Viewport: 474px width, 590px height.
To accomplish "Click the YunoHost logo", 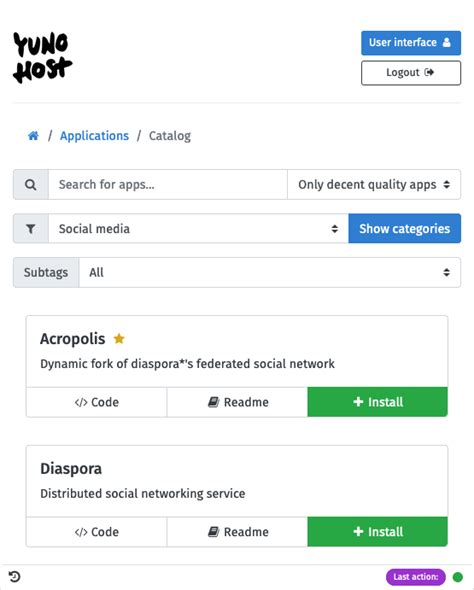I will (42, 58).
